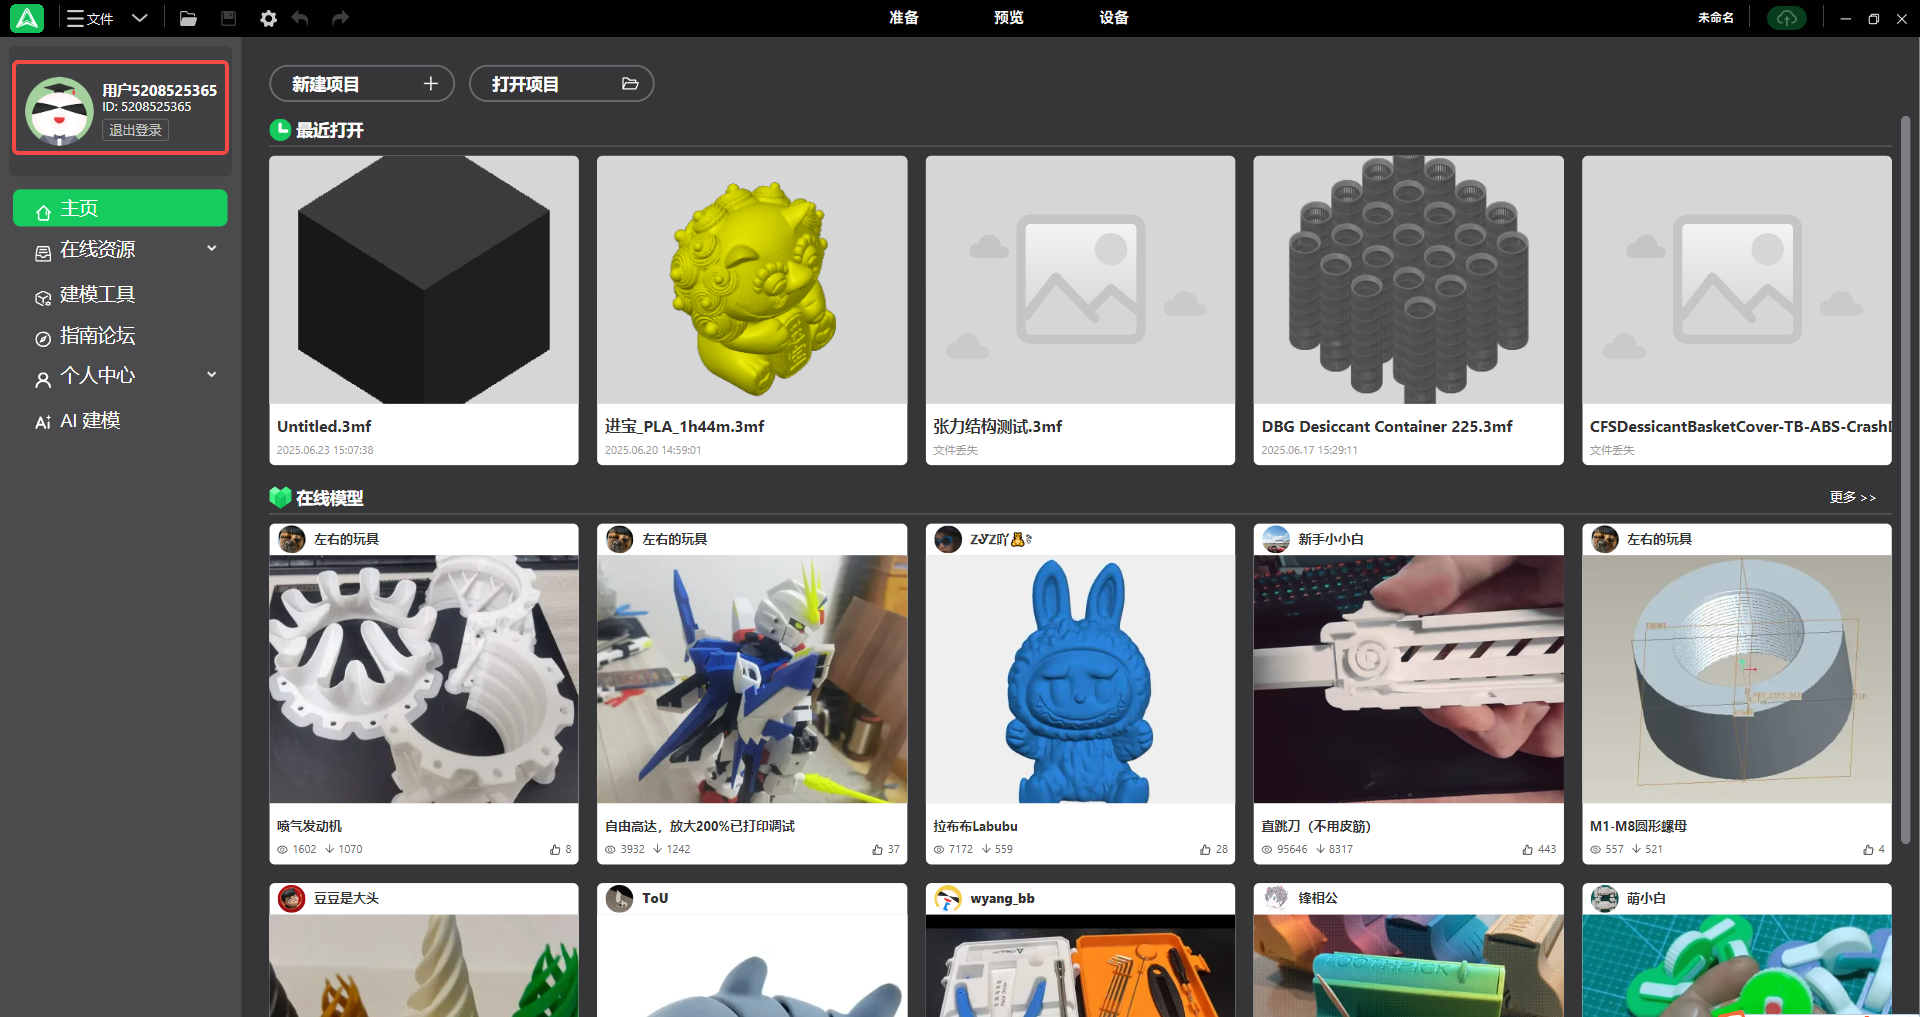The image size is (1920, 1017).
Task: Open the 文件 hamburger menu
Action: click(89, 18)
